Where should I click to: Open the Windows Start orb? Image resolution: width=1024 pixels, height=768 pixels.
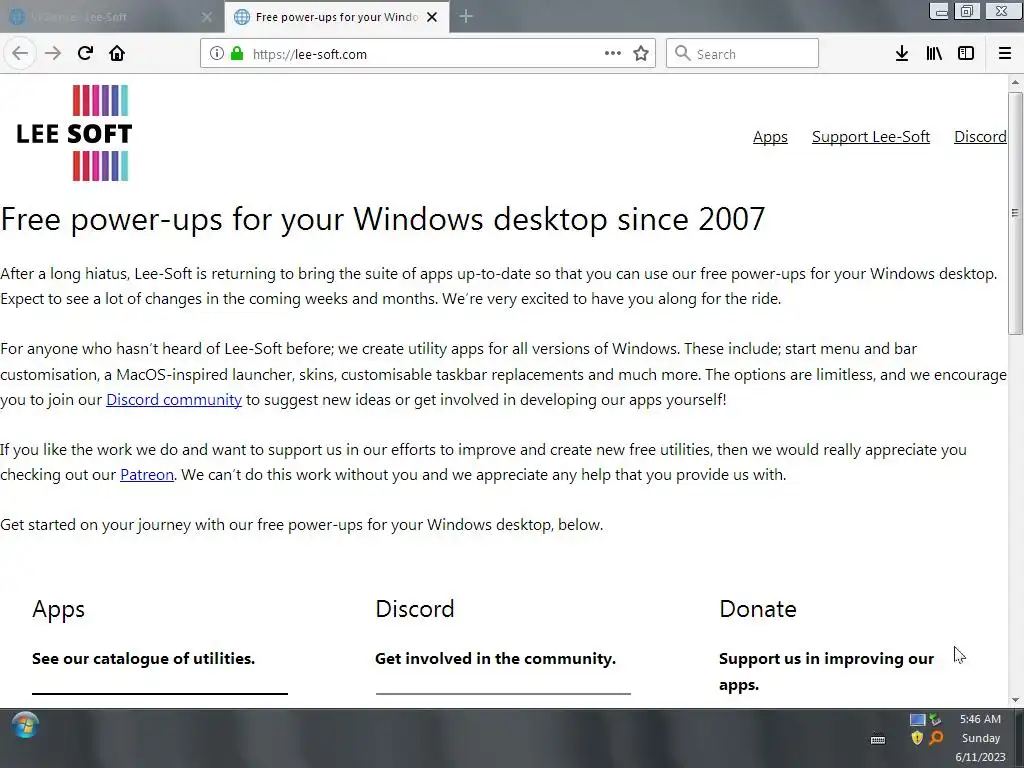(25, 725)
